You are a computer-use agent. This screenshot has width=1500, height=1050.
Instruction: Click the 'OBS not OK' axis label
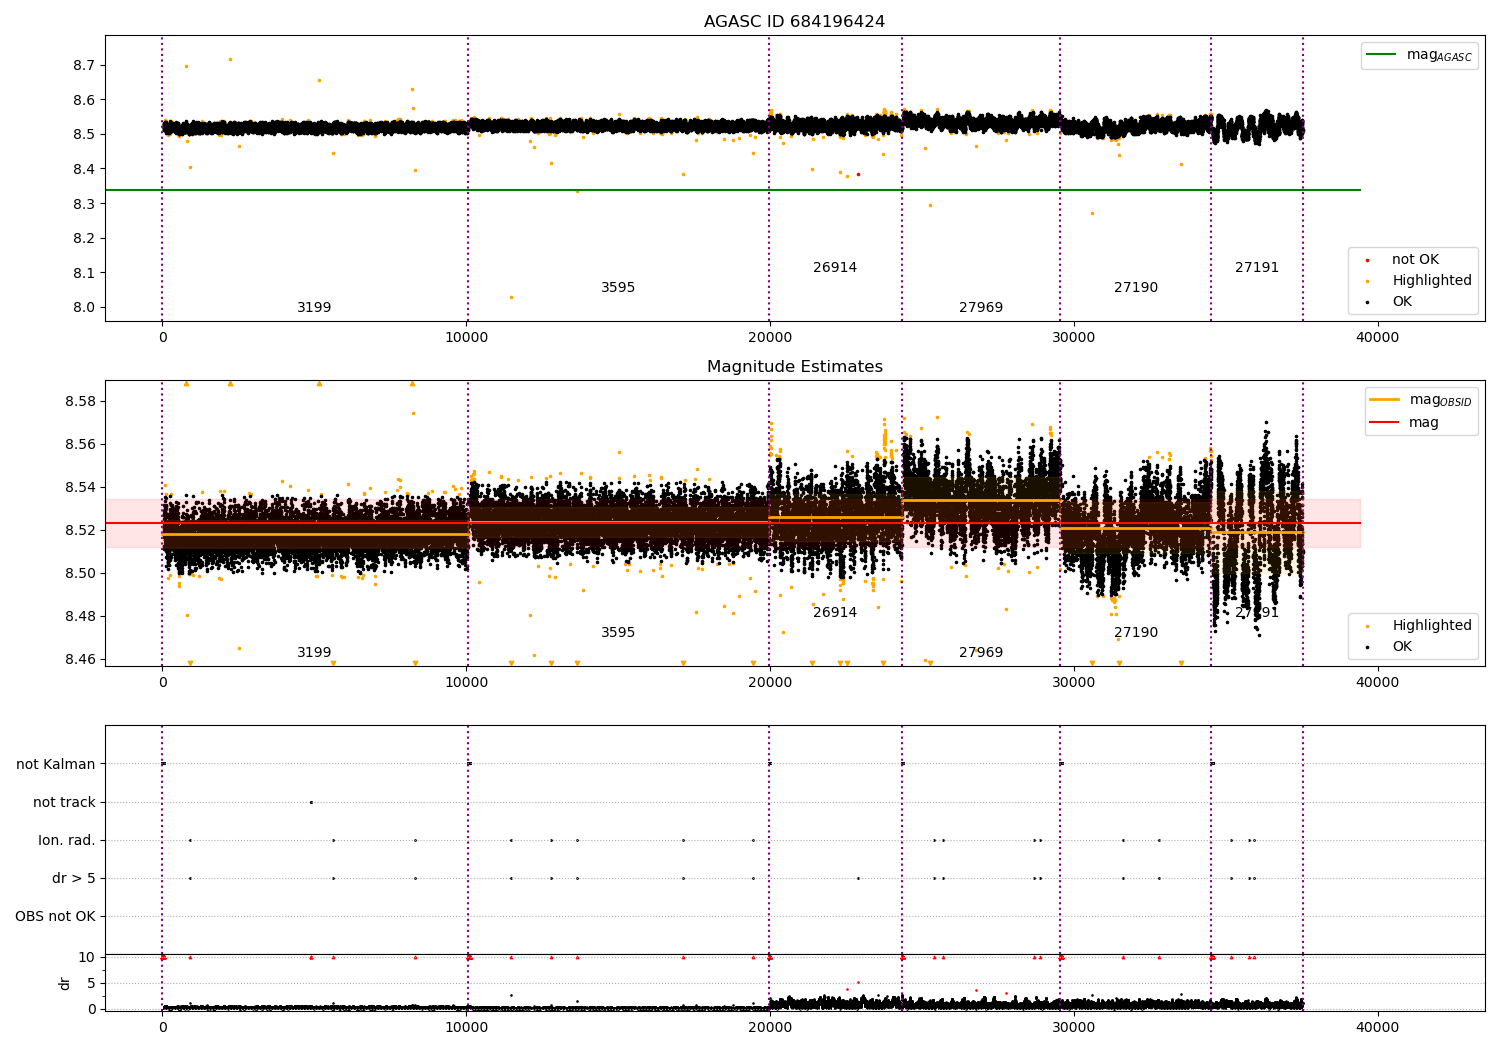tap(56, 917)
